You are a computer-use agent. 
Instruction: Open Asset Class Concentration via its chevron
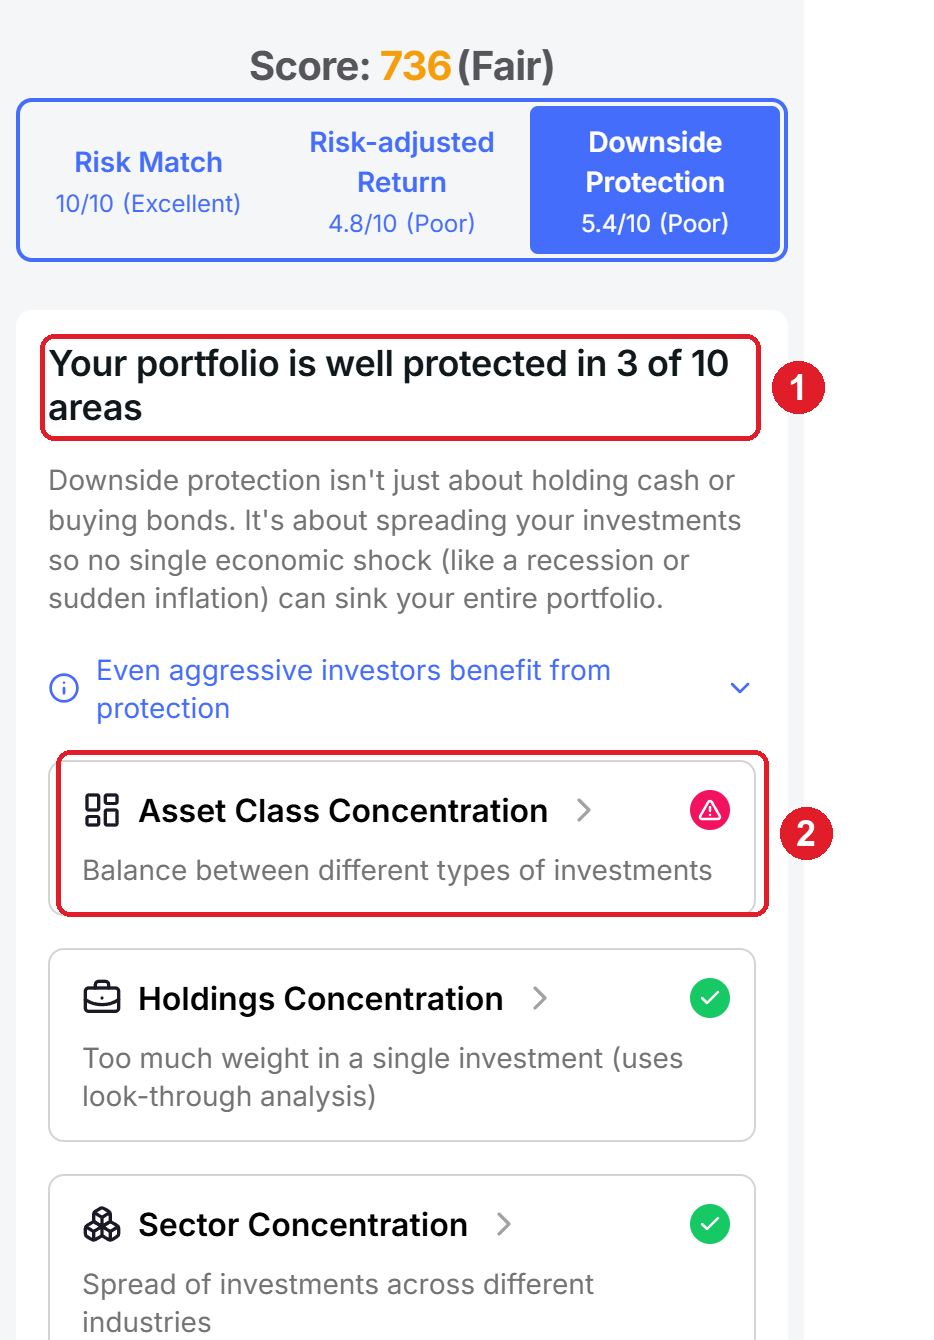point(584,810)
